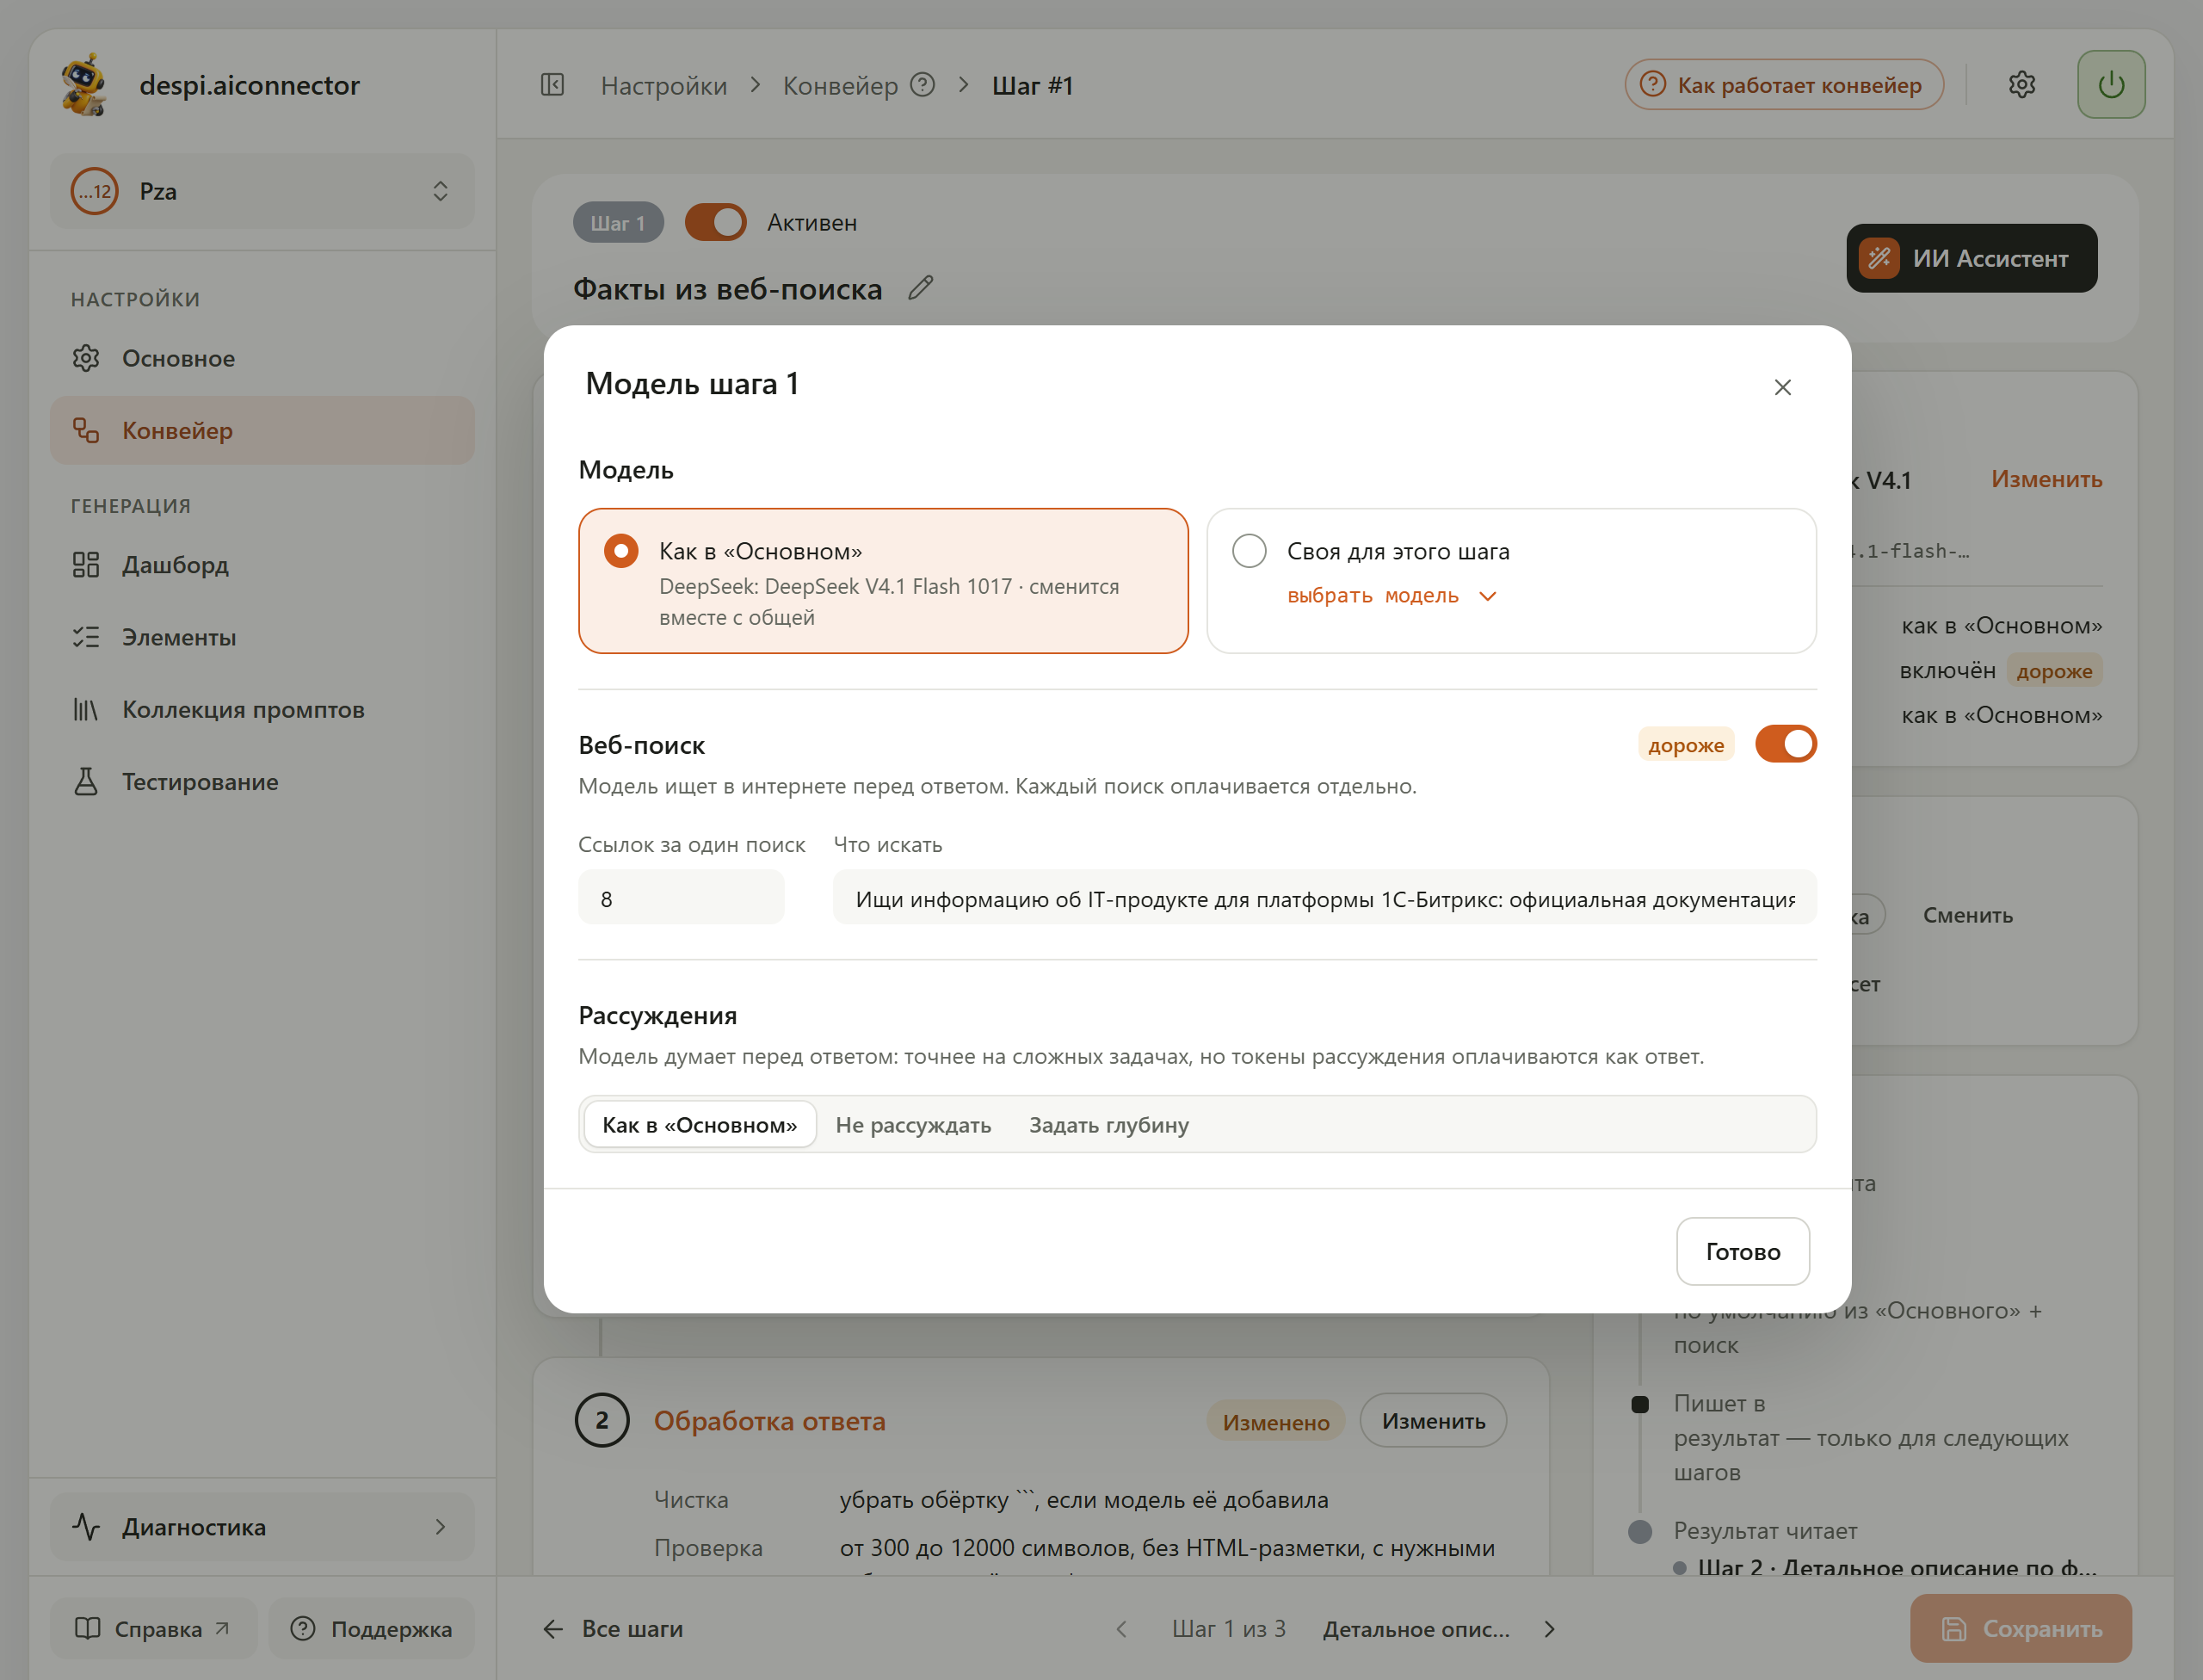Collapse the sidebar with the panel icon
2203x1680 pixels.
click(552, 85)
